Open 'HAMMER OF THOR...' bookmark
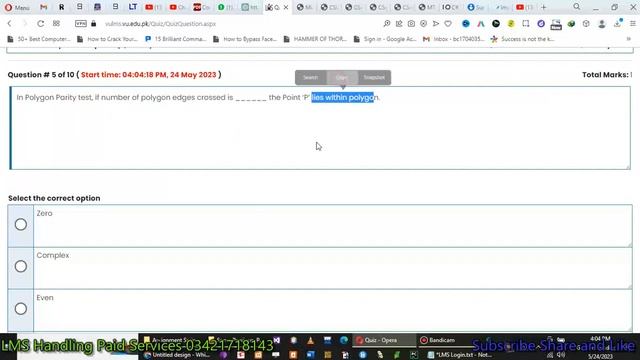The height and width of the screenshot is (360, 640). pyautogui.click(x=315, y=39)
